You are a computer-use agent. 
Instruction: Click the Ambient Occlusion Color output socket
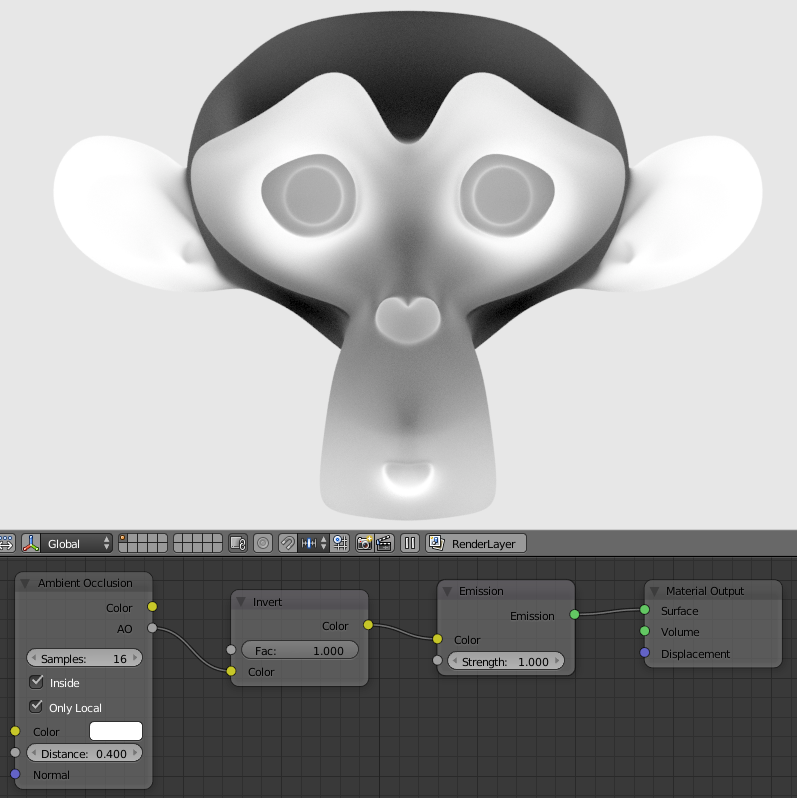152,607
